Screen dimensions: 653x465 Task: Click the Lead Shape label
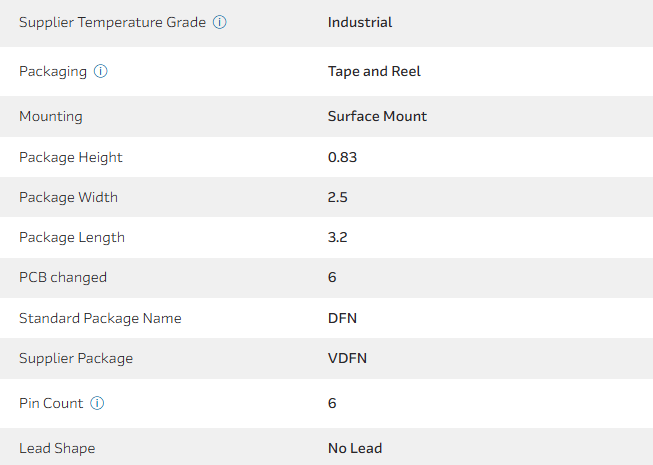click(x=57, y=448)
